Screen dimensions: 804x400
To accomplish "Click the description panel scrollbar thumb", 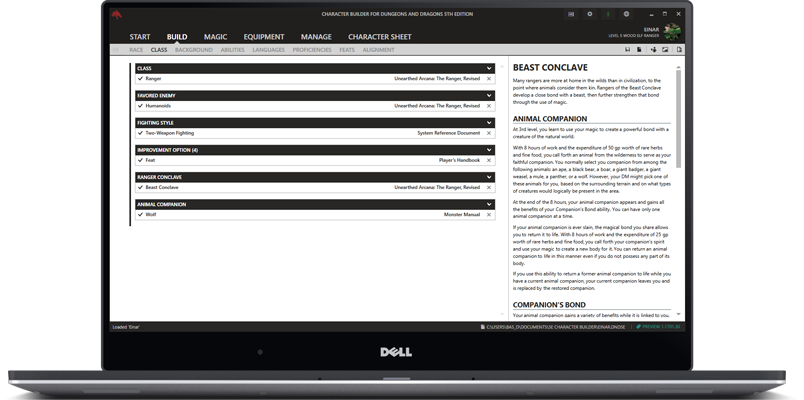I will pos(678,119).
